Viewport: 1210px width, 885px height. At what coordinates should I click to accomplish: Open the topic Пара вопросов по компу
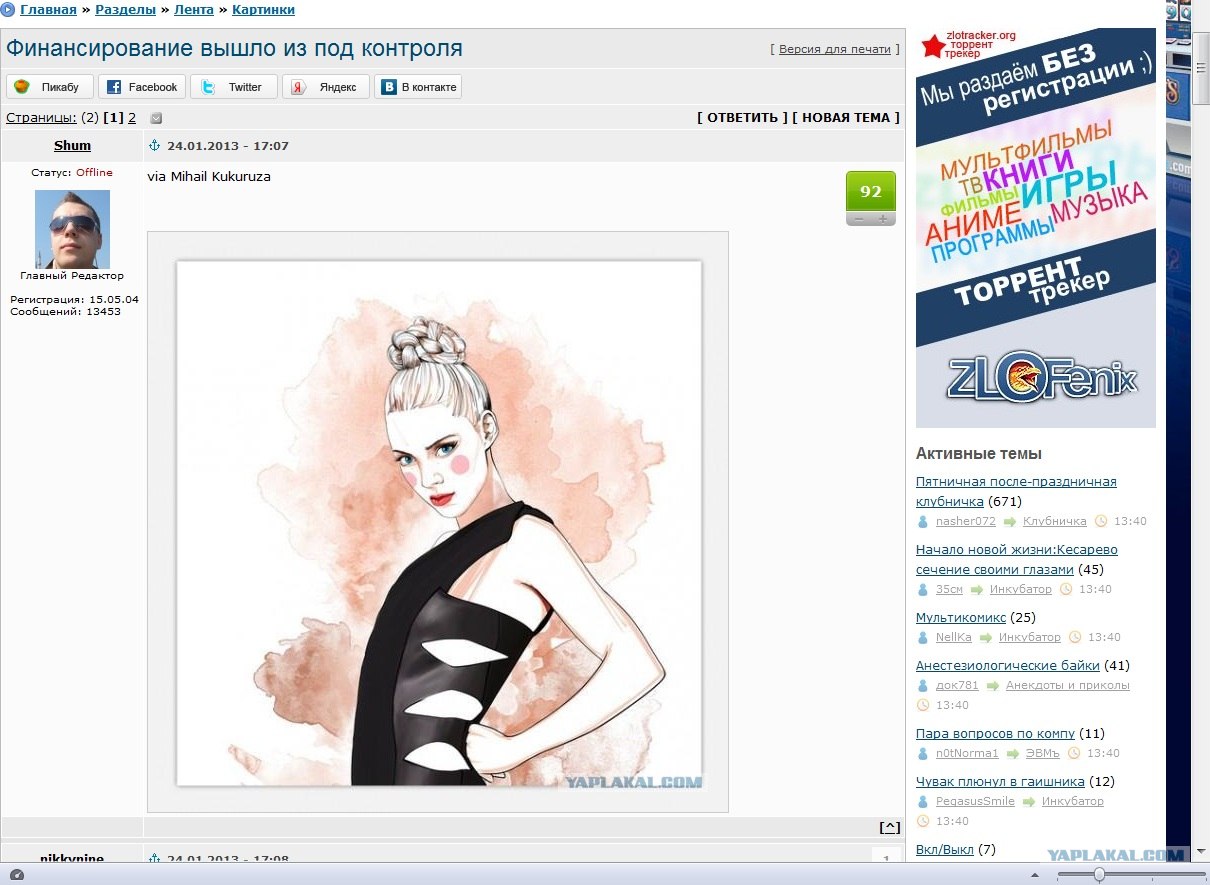995,733
